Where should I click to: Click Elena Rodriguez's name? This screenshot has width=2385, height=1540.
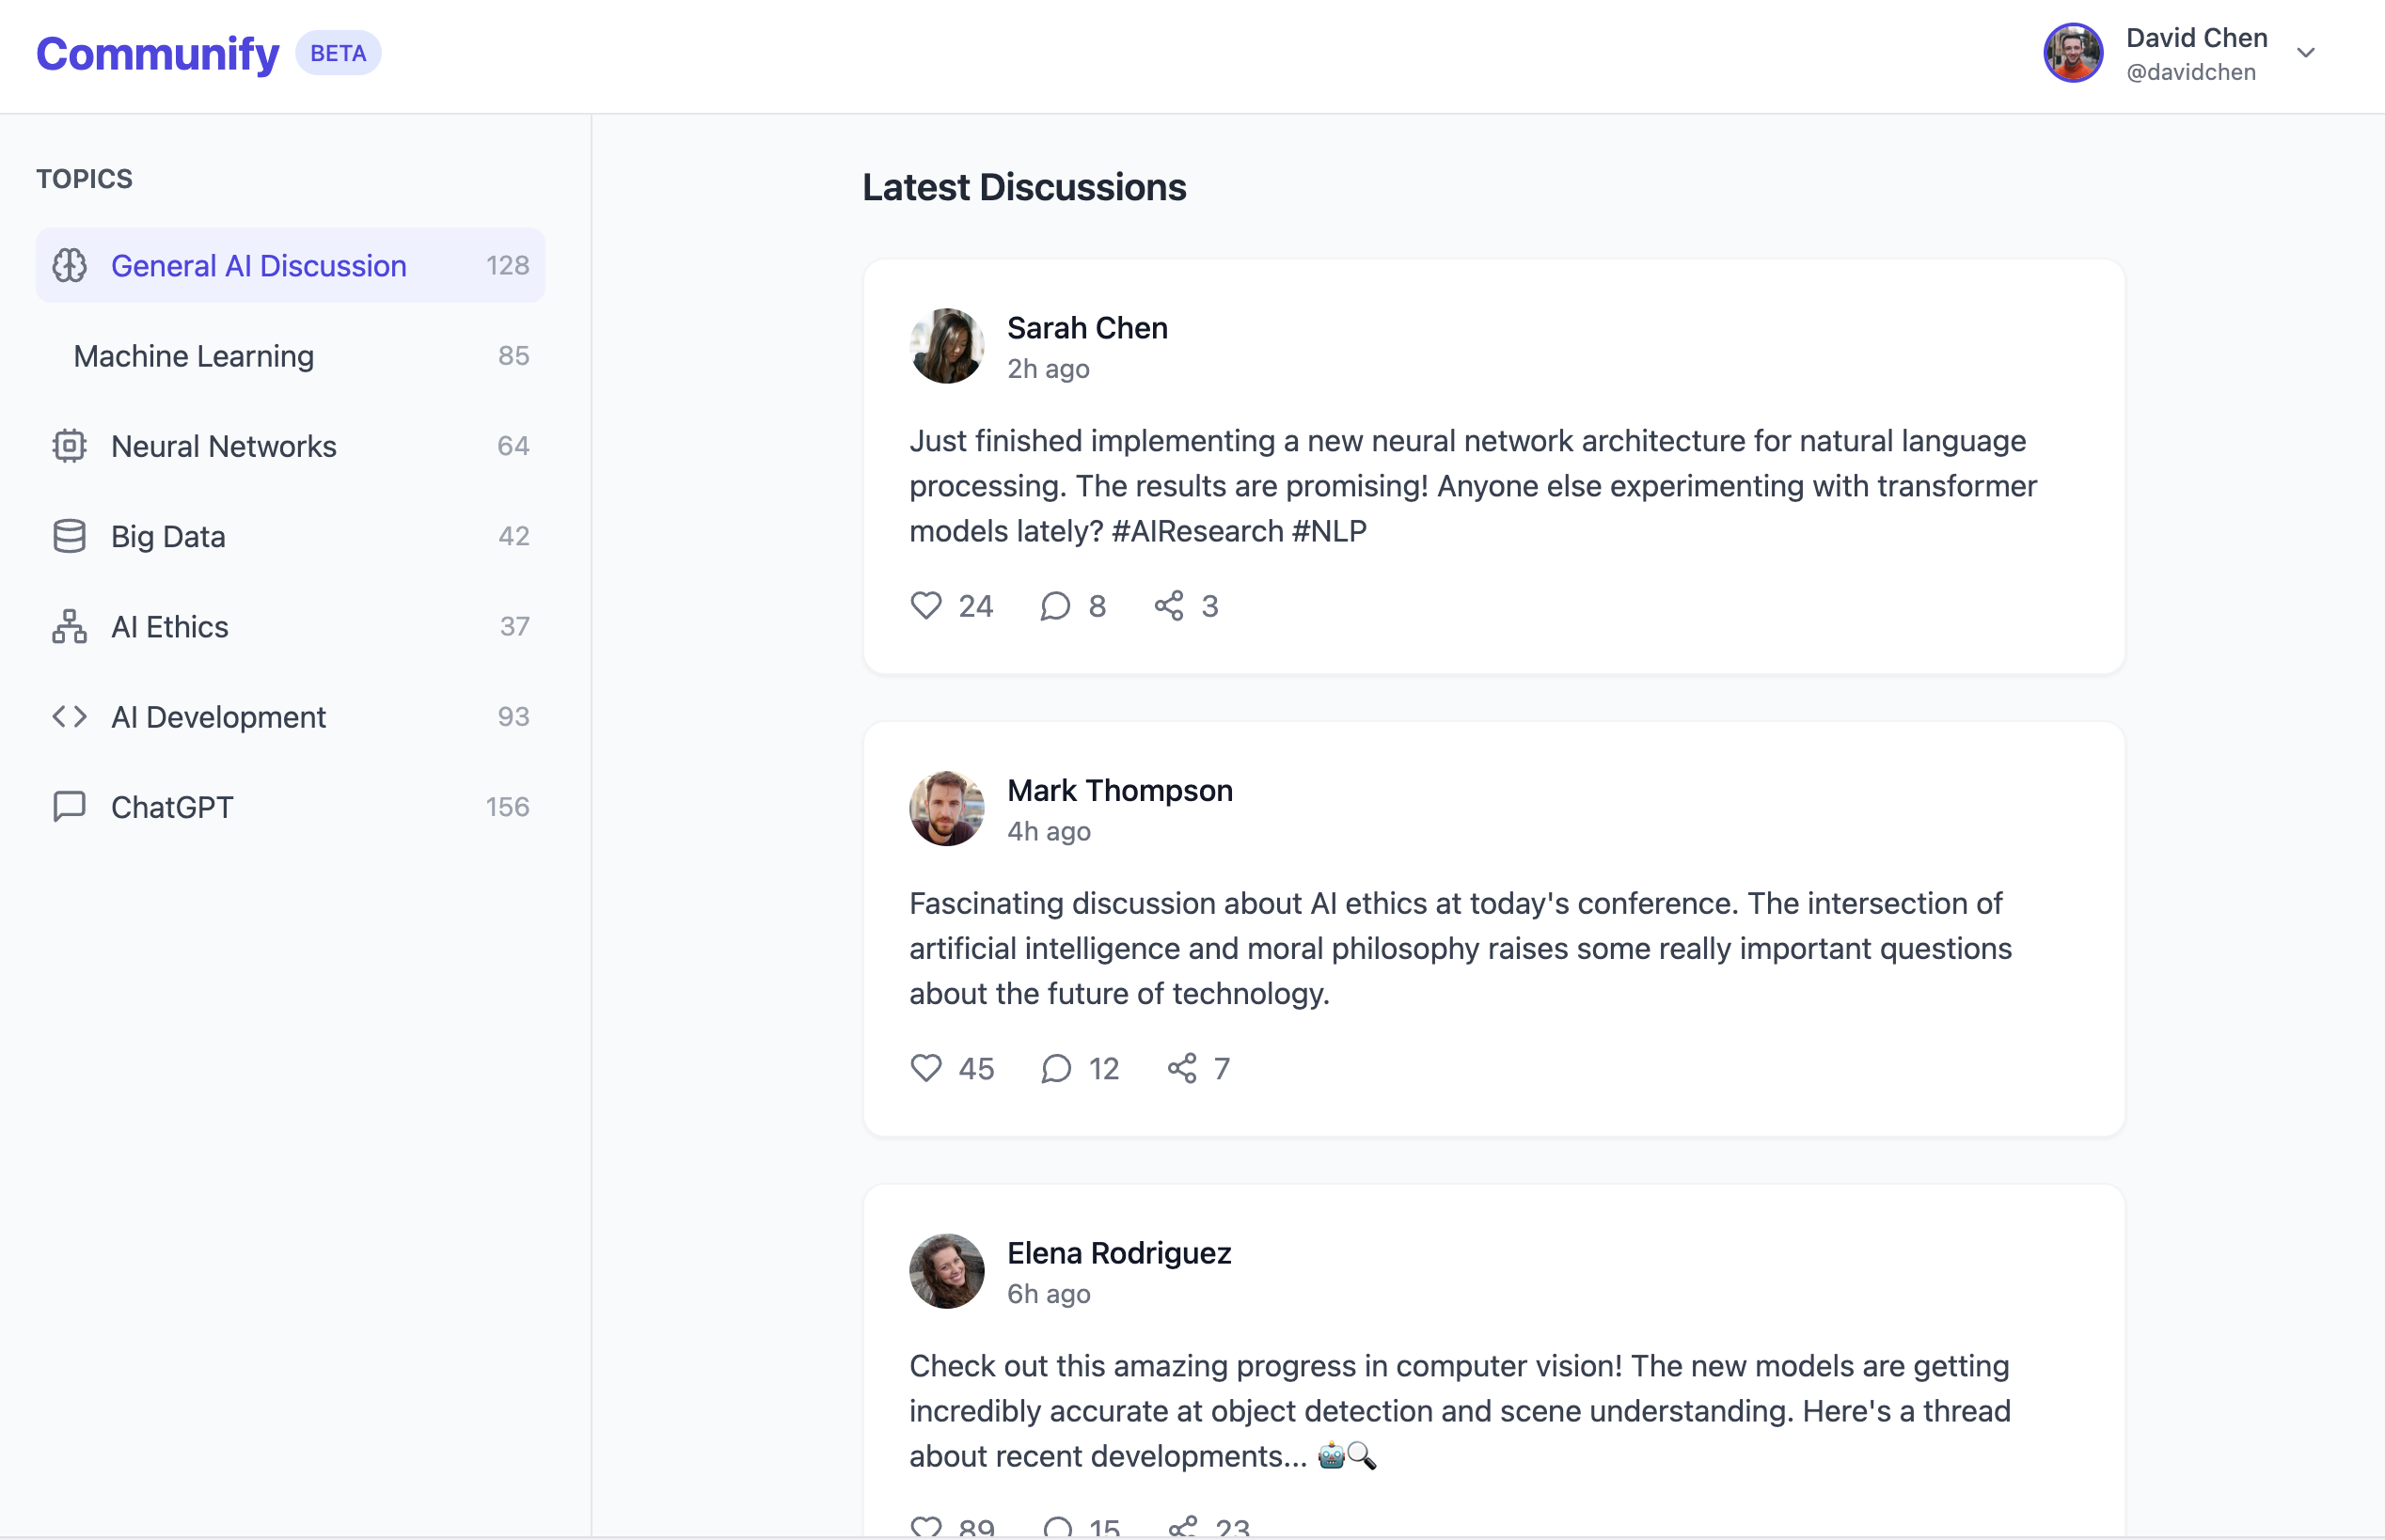tap(1119, 1253)
